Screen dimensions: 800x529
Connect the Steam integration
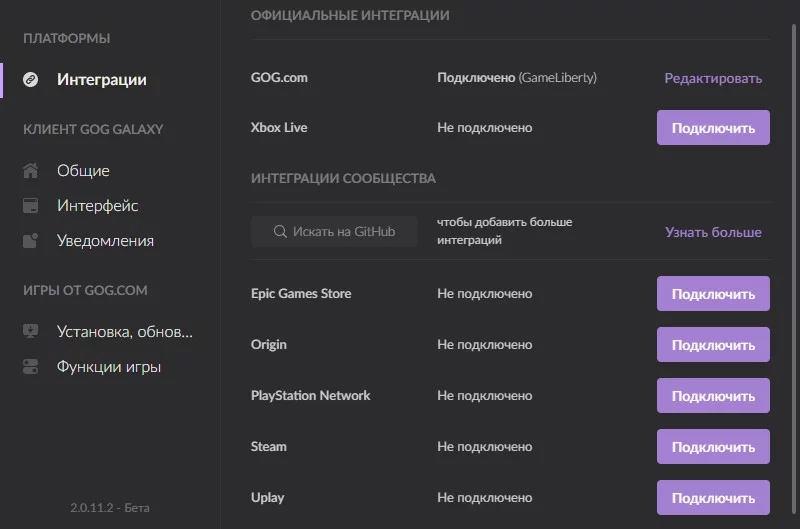713,446
